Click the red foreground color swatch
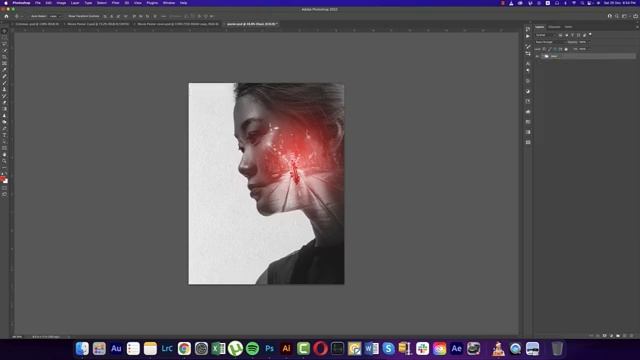This screenshot has height=360, width=640. pyautogui.click(x=3, y=179)
